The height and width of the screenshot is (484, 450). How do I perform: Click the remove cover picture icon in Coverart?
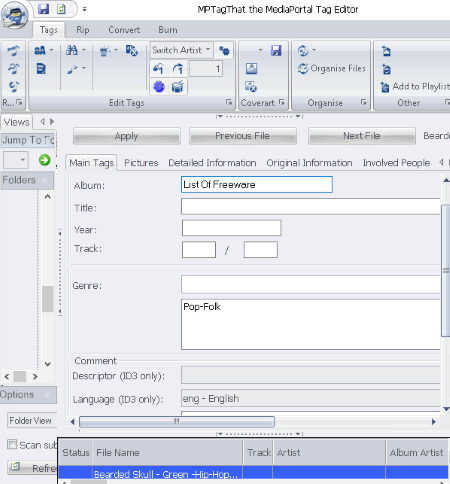(x=251, y=87)
